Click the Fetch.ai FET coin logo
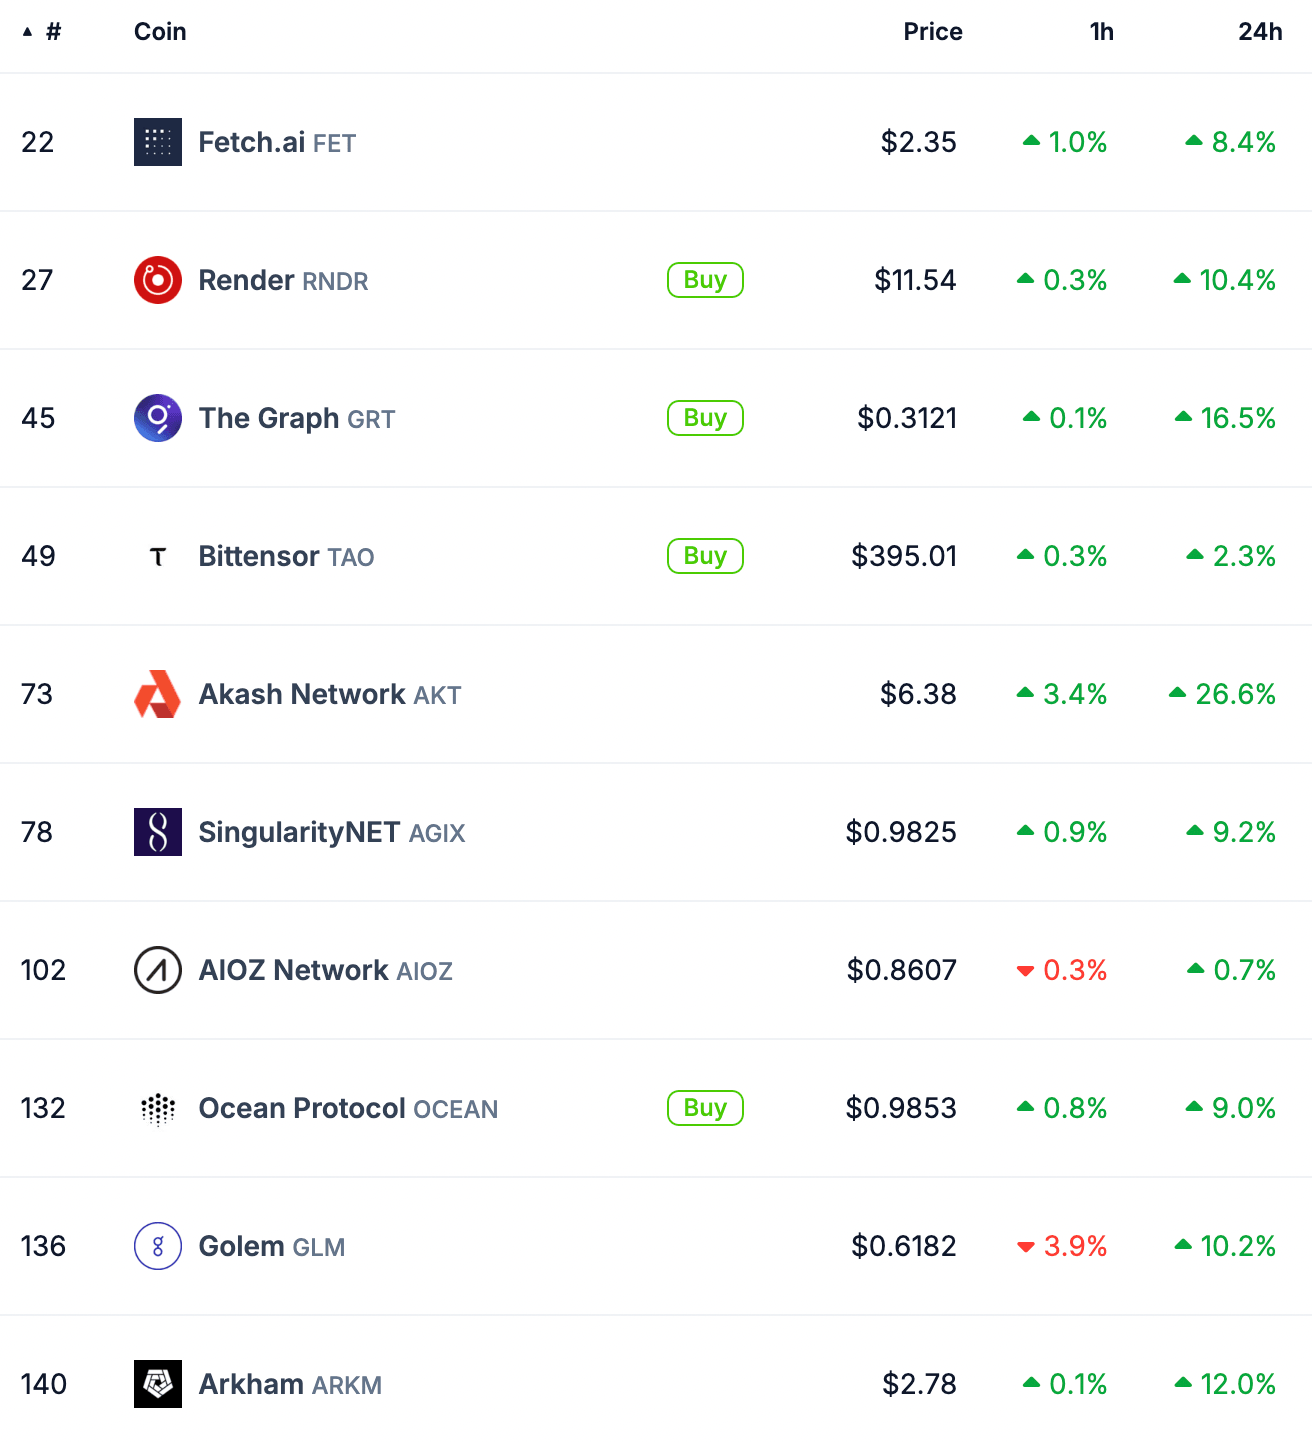This screenshot has height=1442, width=1312. click(x=157, y=142)
